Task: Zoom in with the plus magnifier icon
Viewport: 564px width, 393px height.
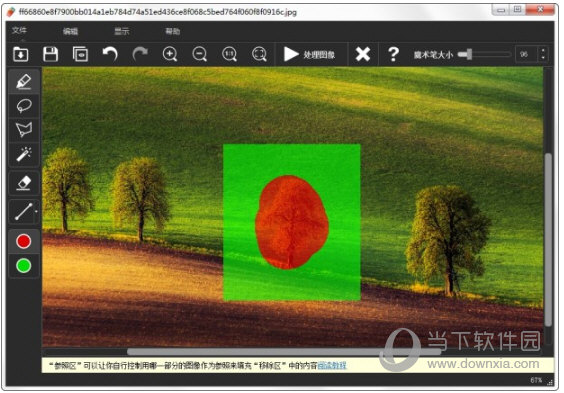Action: [x=170, y=55]
